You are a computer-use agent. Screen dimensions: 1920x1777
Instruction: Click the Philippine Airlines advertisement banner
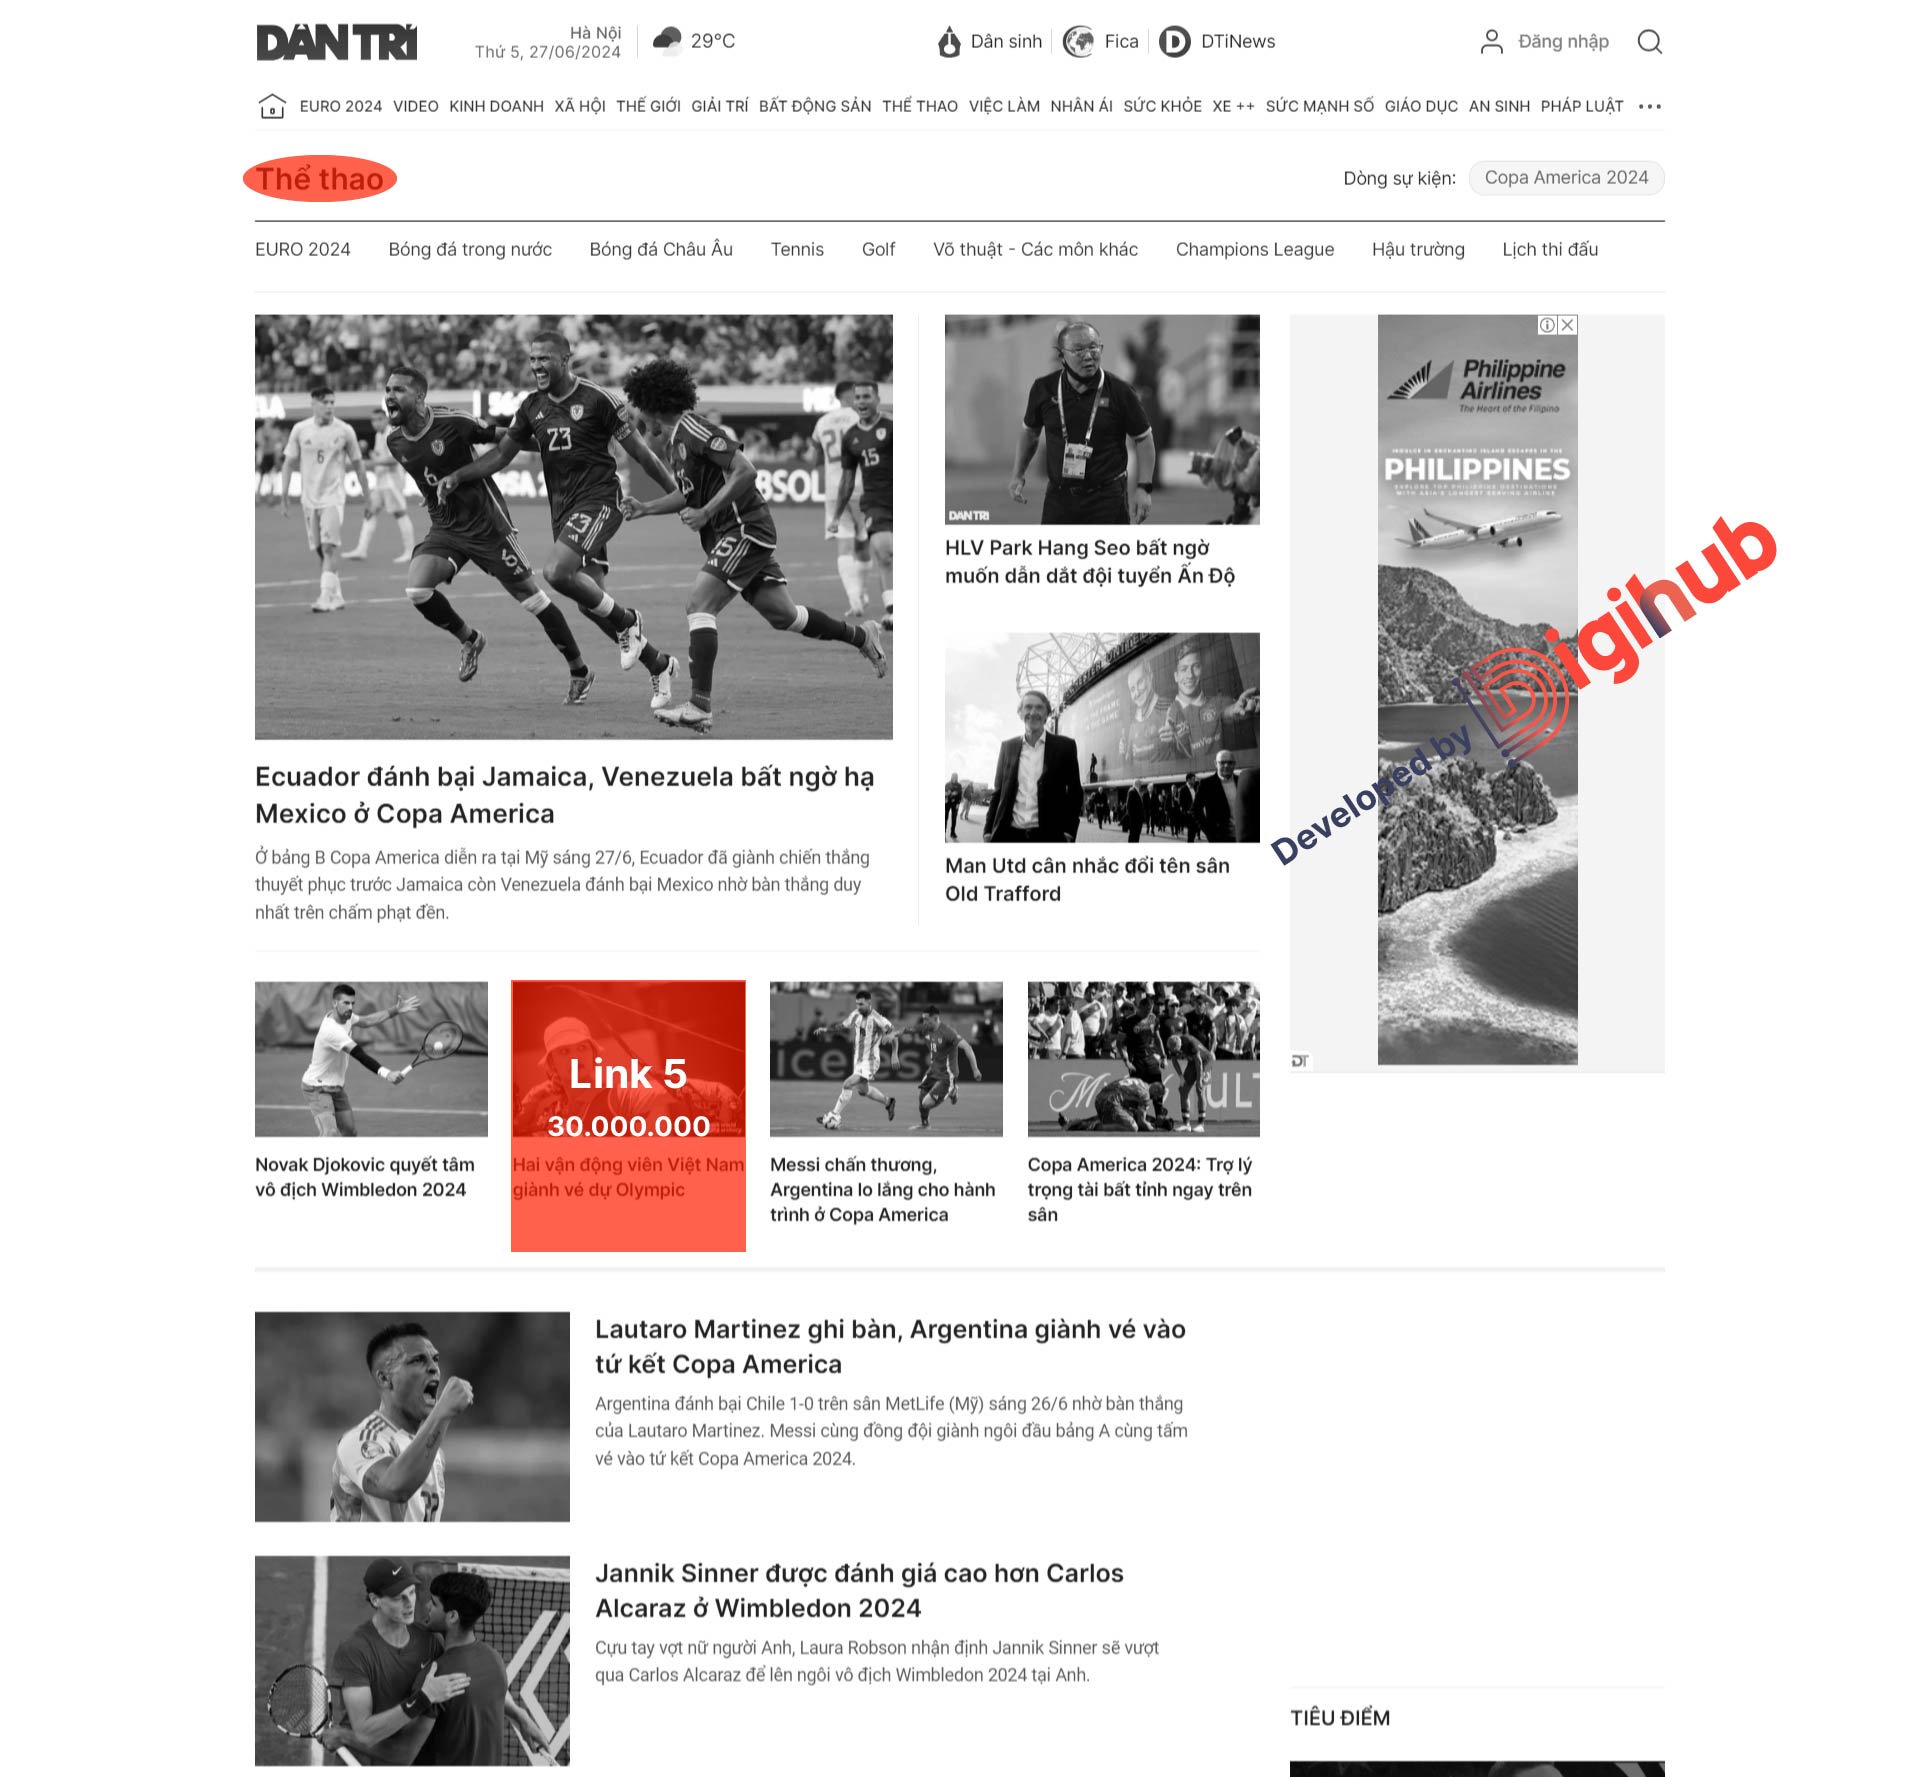(x=1477, y=686)
